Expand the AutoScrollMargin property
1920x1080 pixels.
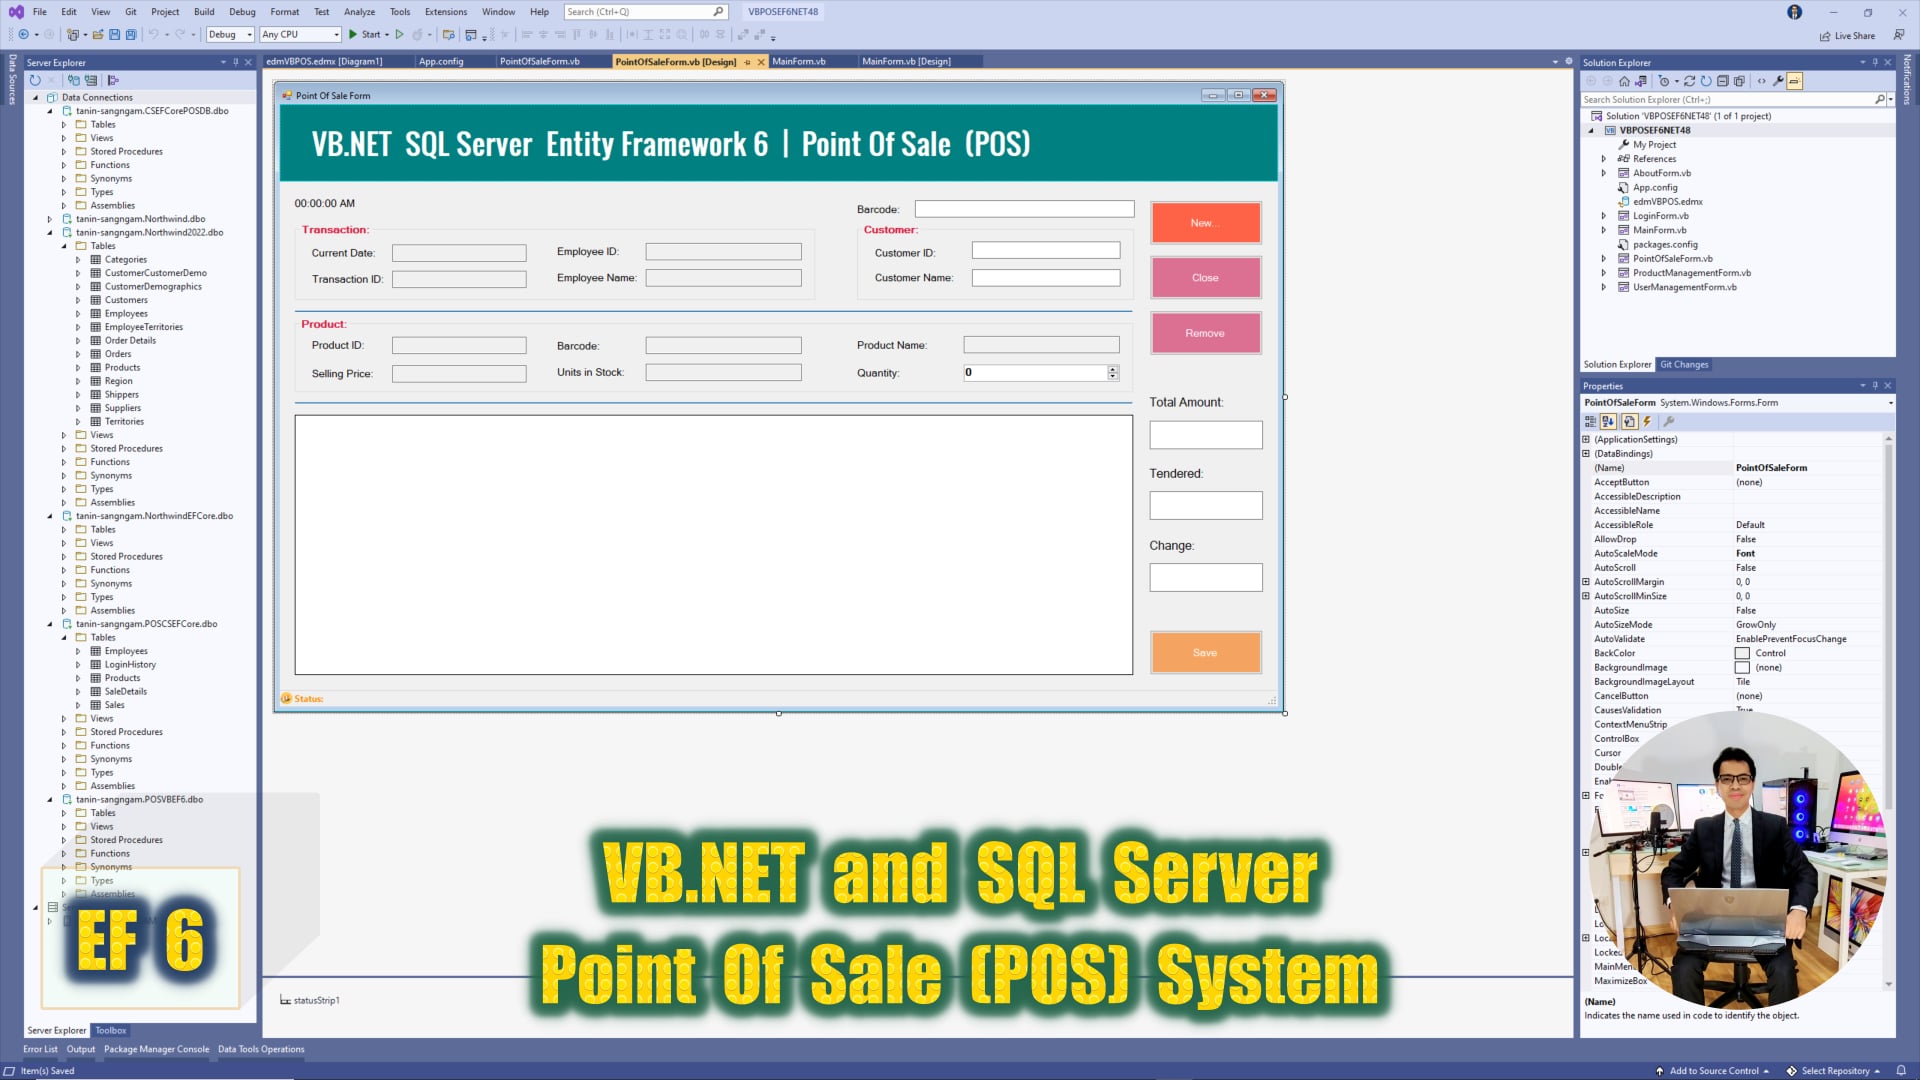[1586, 582]
